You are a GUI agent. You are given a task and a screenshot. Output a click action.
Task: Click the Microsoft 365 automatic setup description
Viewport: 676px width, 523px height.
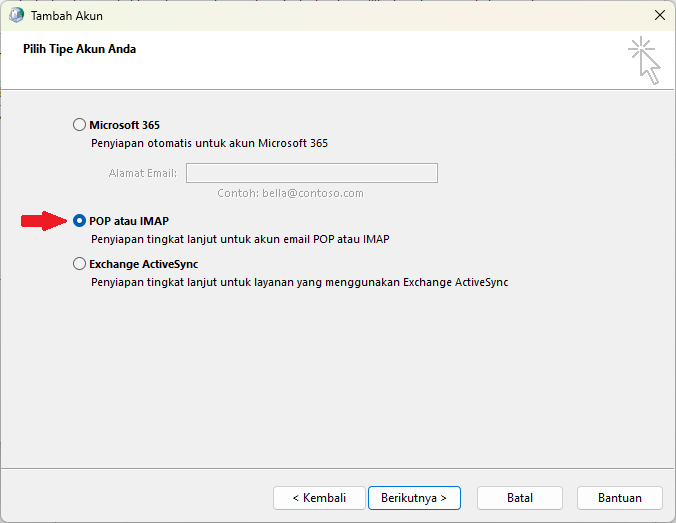tap(209, 144)
